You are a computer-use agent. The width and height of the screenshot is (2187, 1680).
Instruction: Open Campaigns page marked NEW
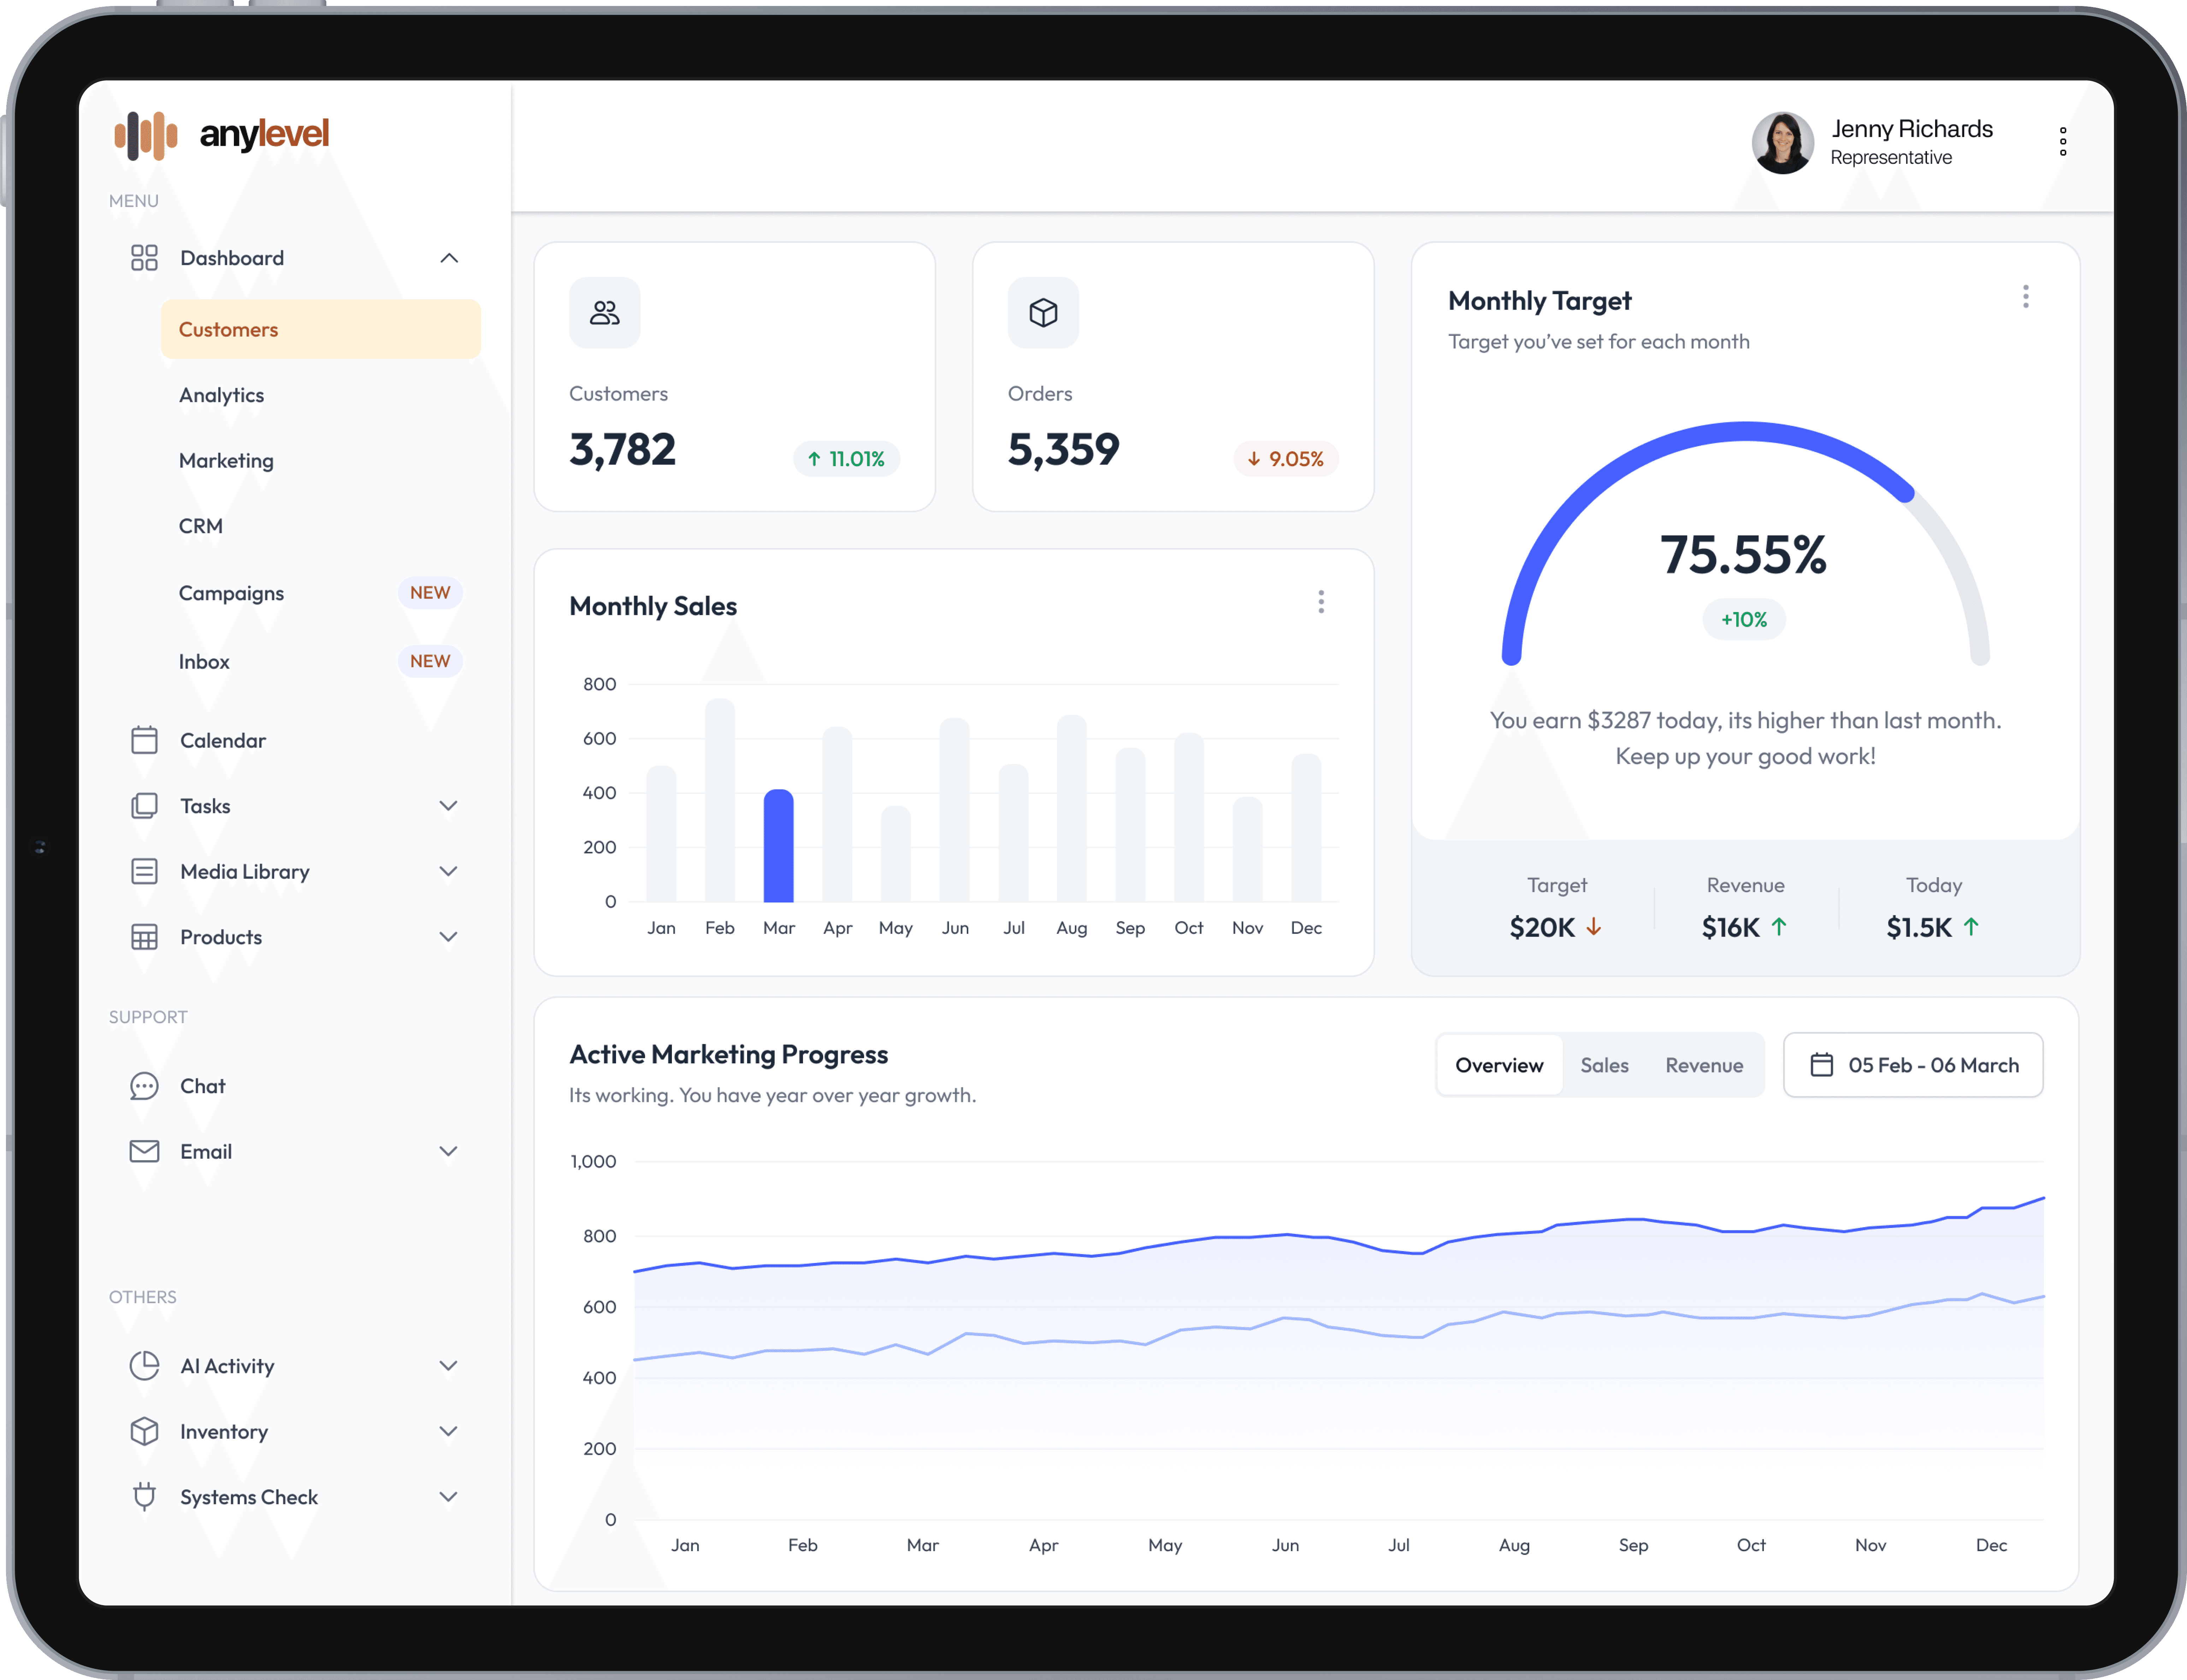[x=232, y=593]
